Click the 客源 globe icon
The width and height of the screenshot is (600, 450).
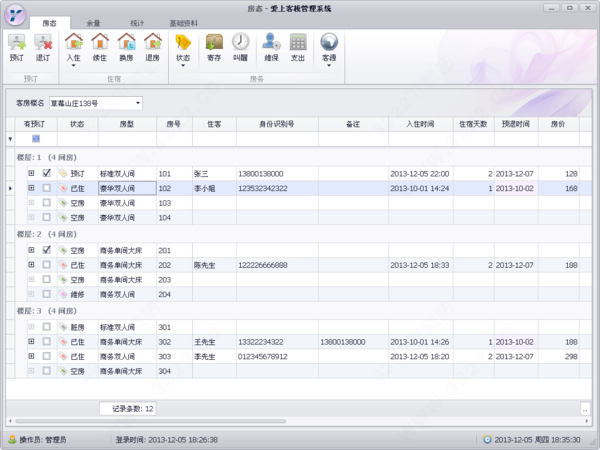point(329,42)
